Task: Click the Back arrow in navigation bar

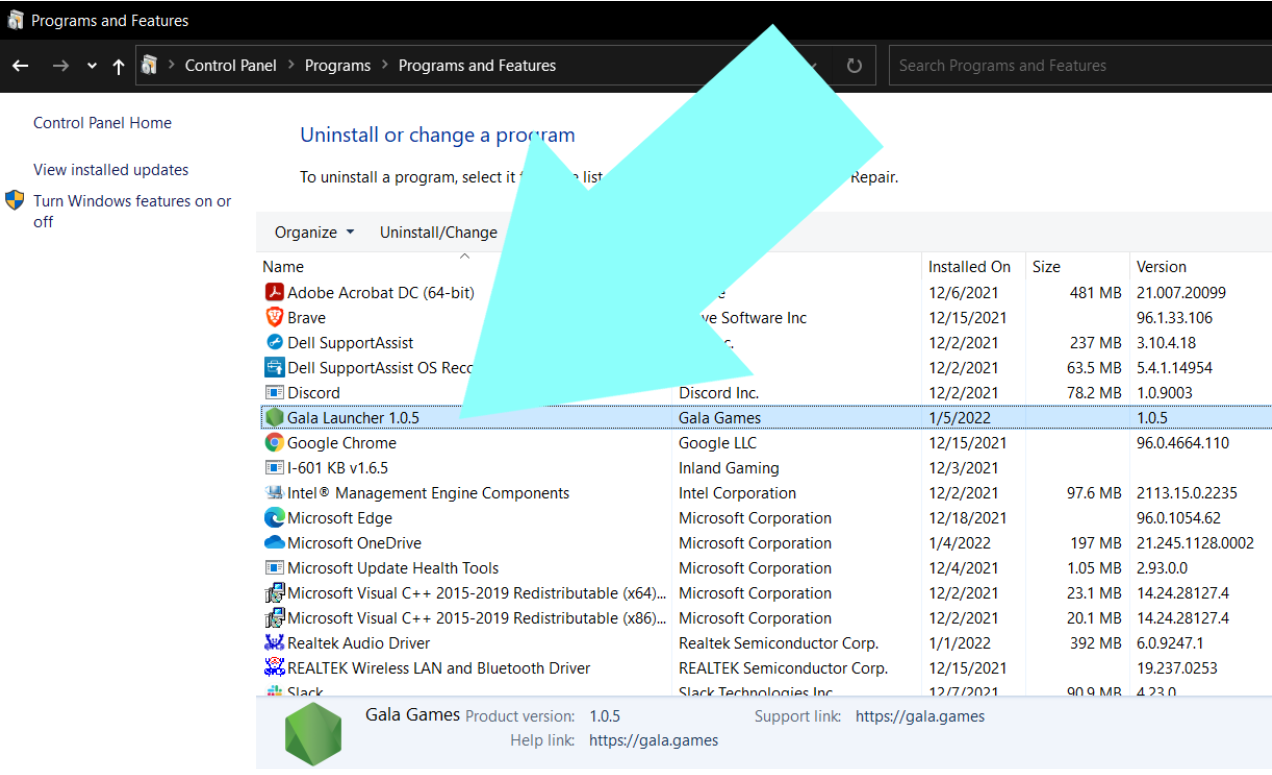Action: coord(20,66)
